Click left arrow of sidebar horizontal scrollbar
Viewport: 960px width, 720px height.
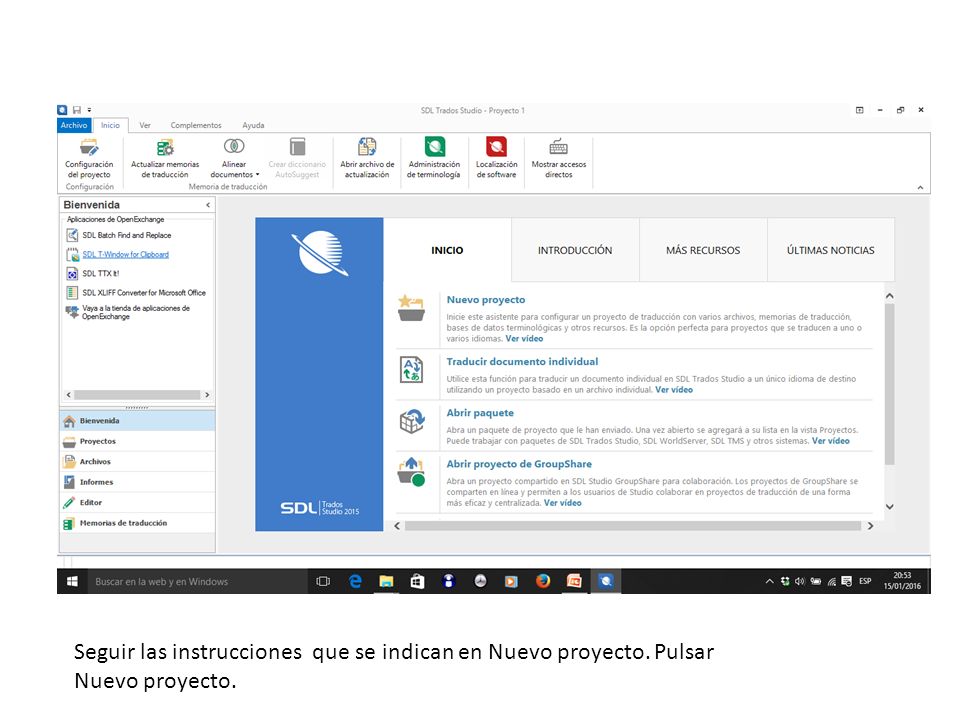pos(69,395)
